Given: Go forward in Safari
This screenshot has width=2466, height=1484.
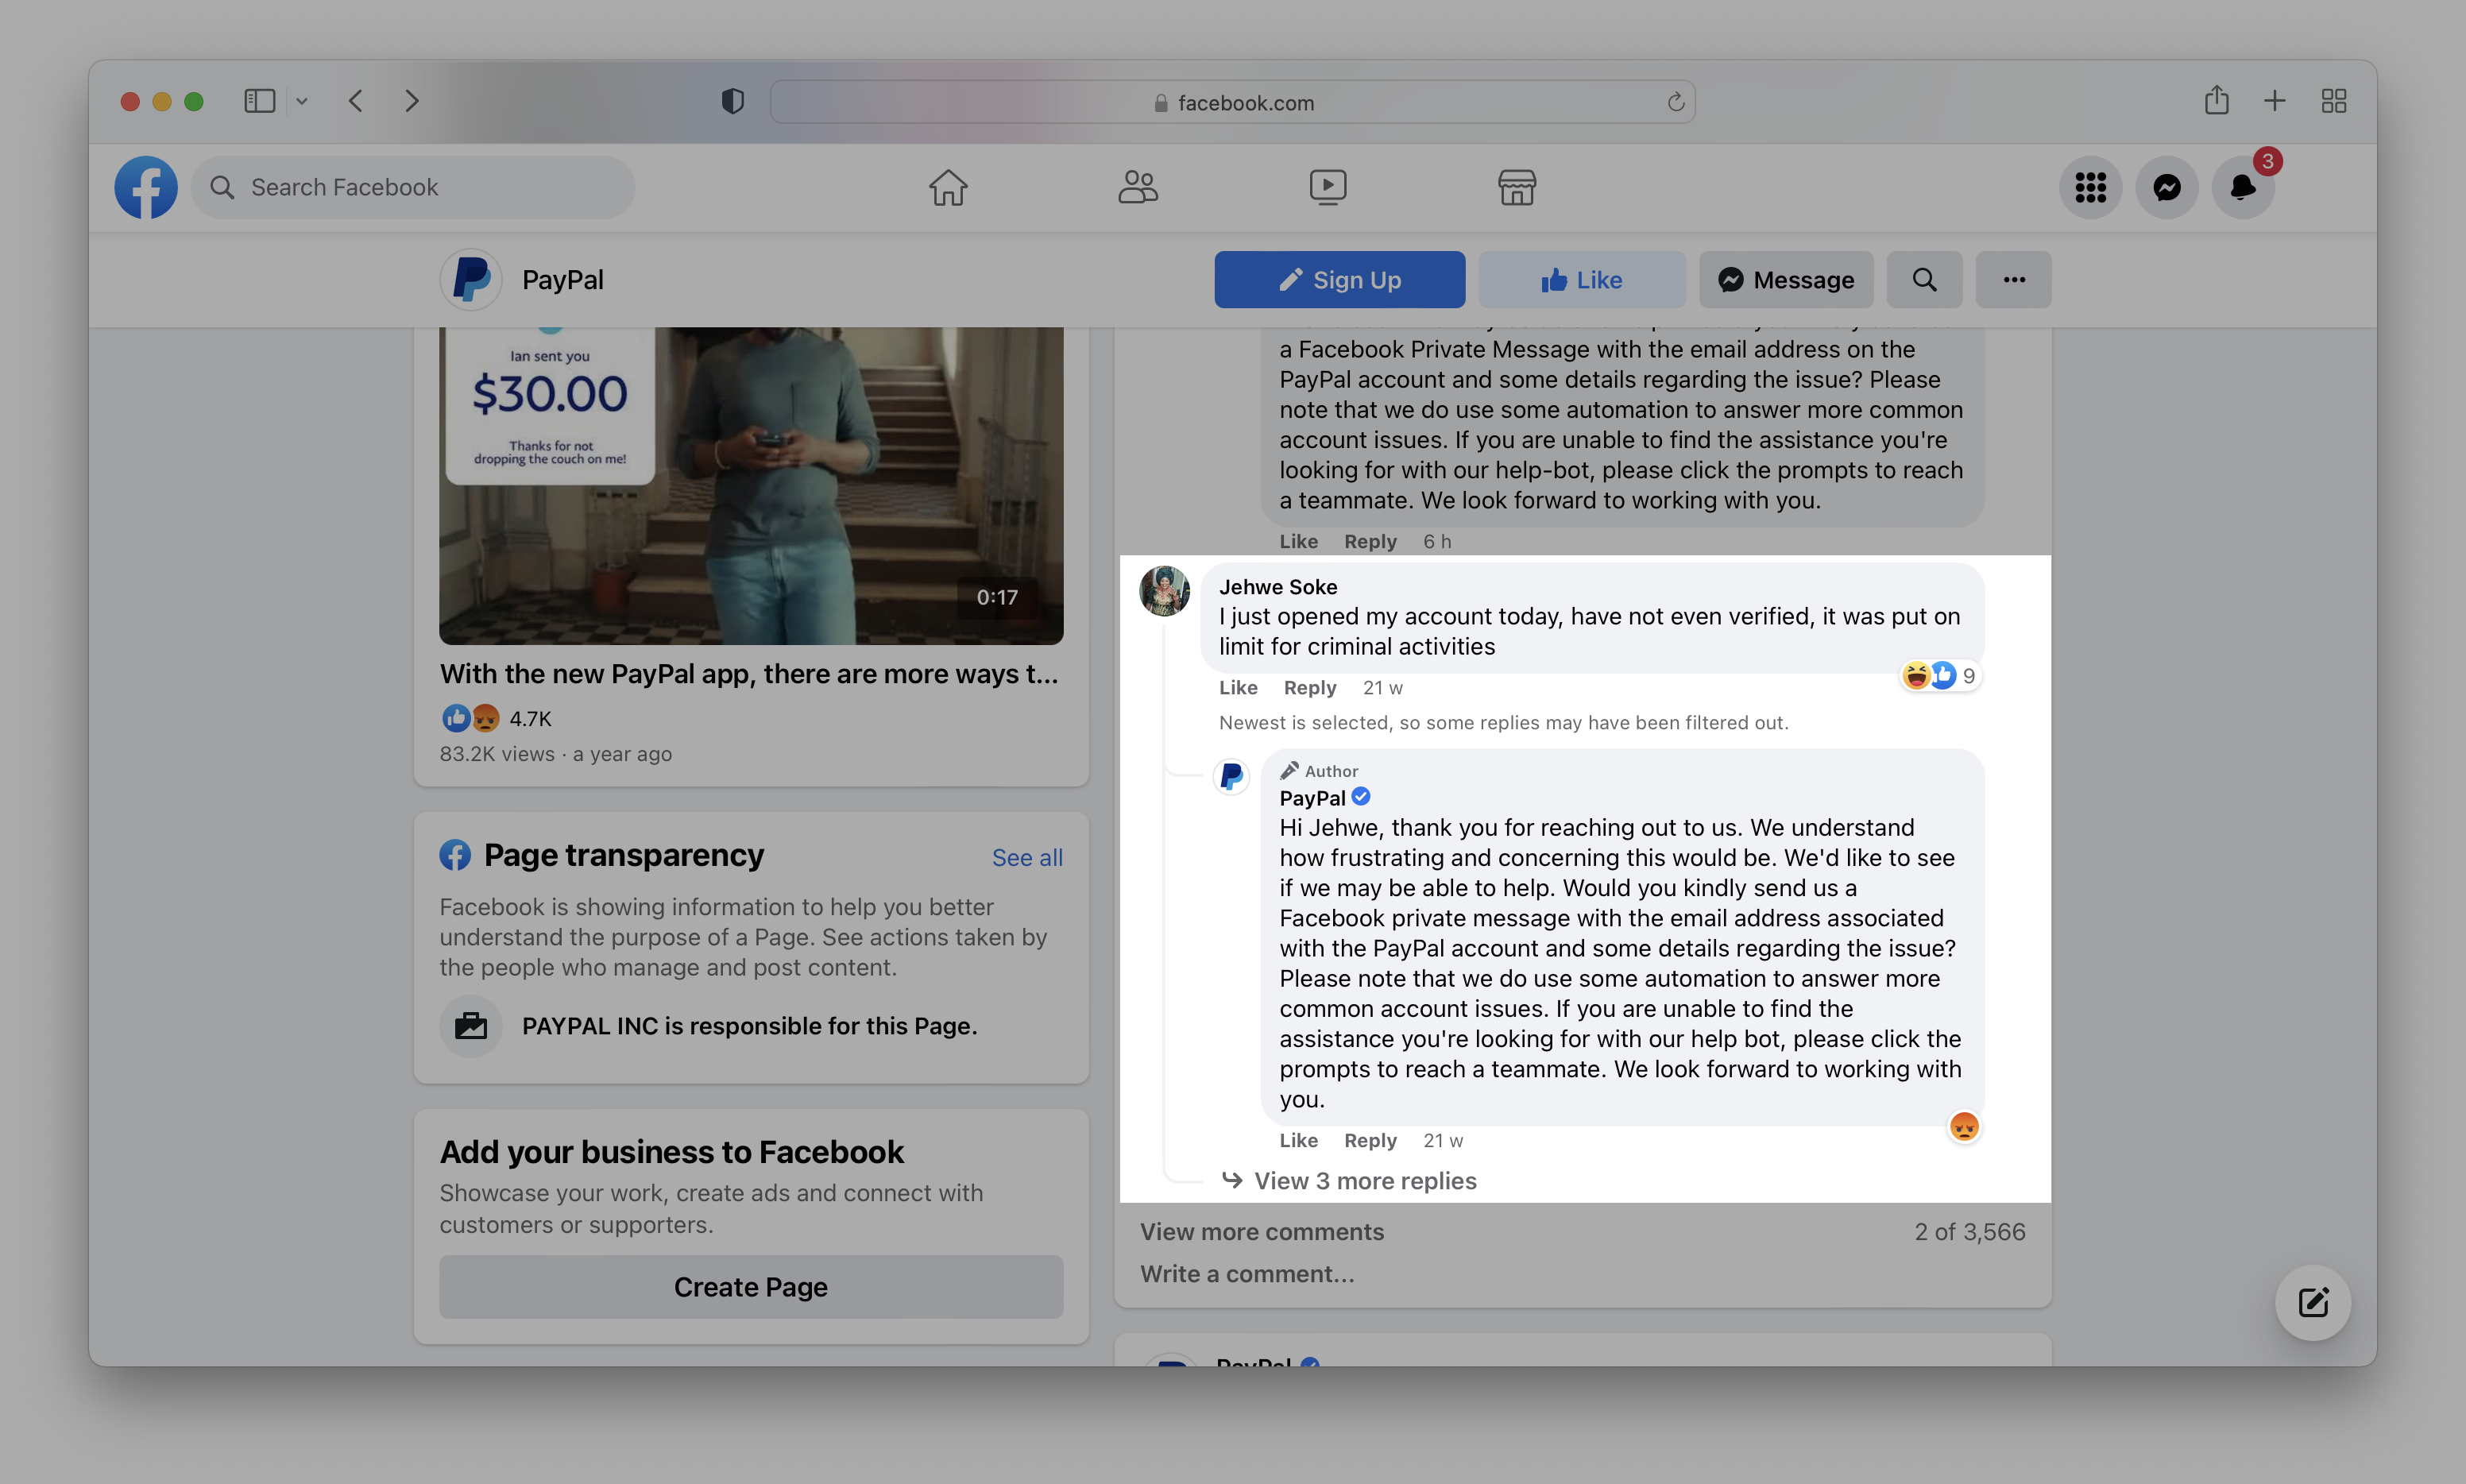Looking at the screenshot, I should (411, 101).
